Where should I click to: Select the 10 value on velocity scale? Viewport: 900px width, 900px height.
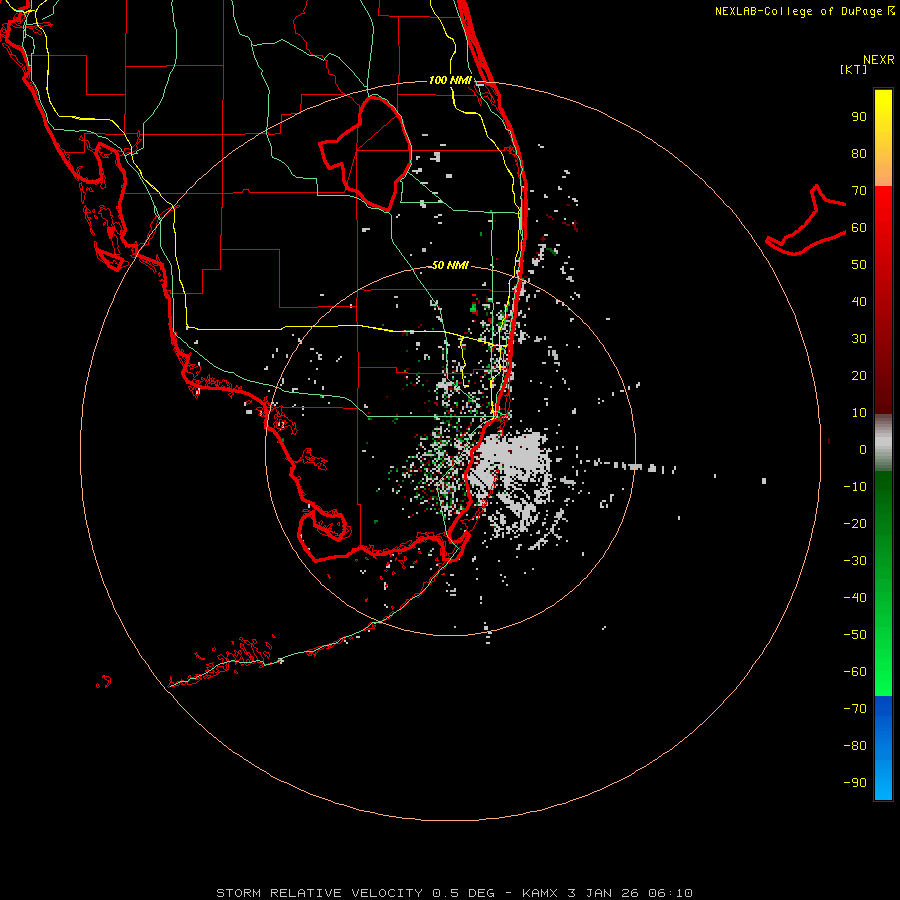[859, 413]
